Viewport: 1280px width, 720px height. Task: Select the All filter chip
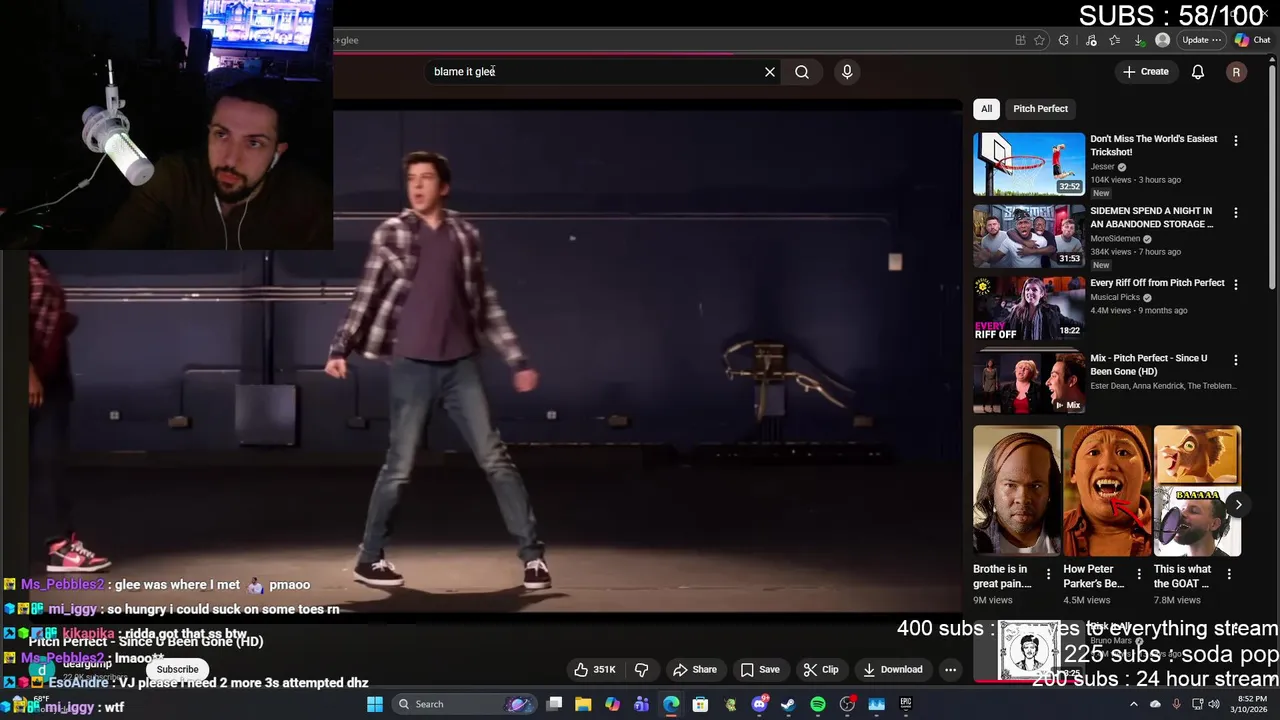[x=987, y=109]
